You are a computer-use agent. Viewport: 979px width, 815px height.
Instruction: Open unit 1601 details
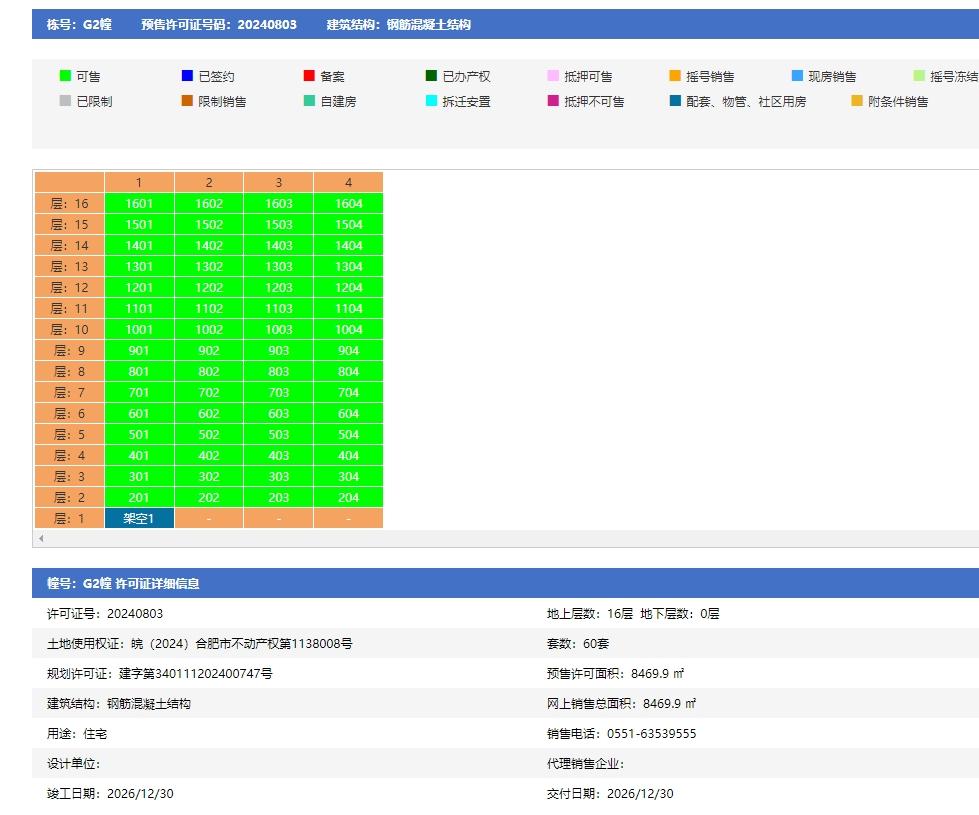point(139,204)
